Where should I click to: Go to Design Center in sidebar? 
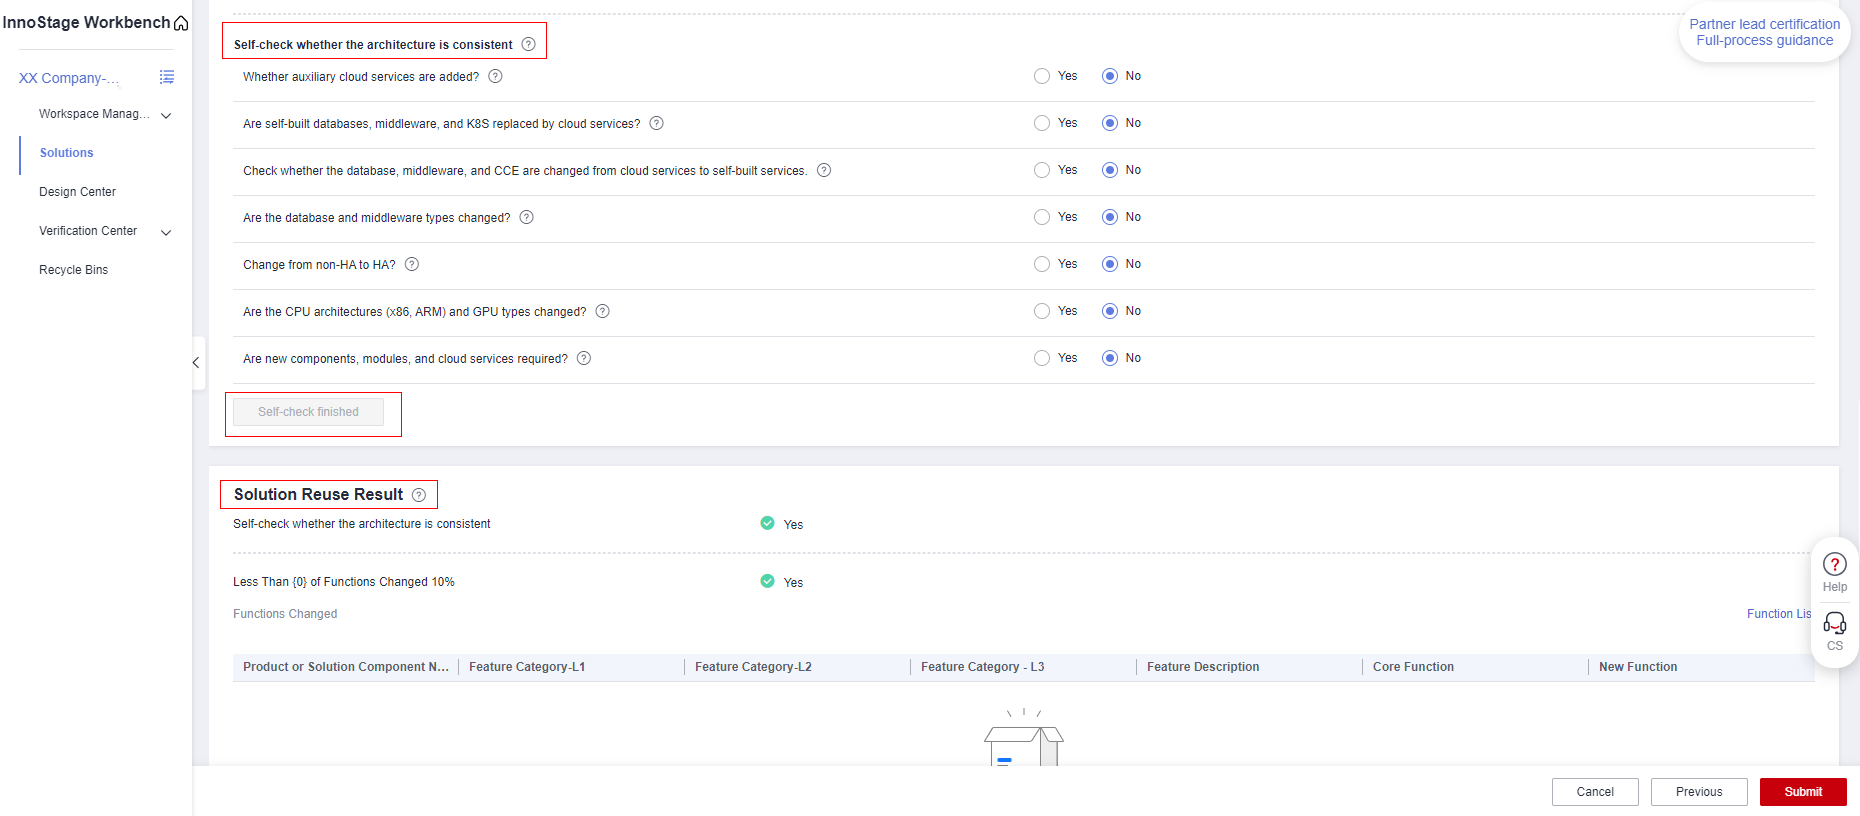pos(77,192)
